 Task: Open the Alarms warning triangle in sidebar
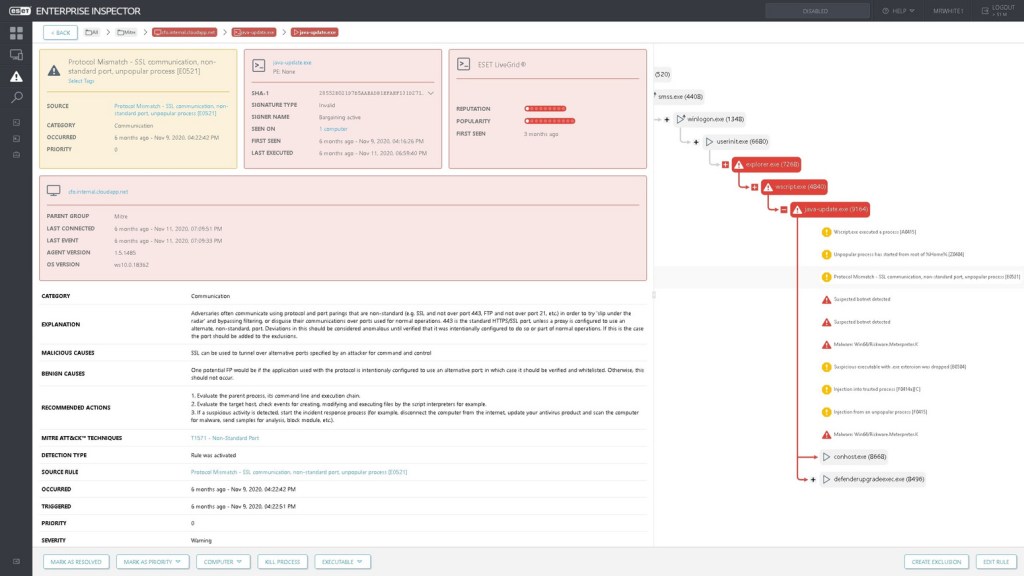(x=16, y=77)
